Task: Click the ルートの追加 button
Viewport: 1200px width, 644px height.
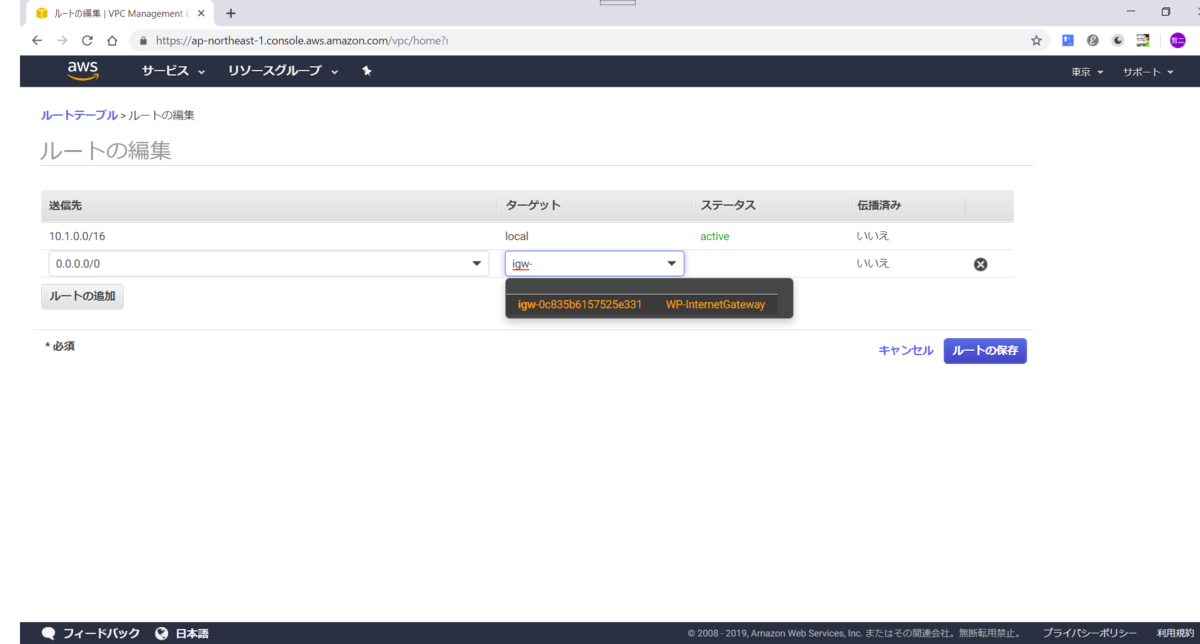Action: point(82,296)
